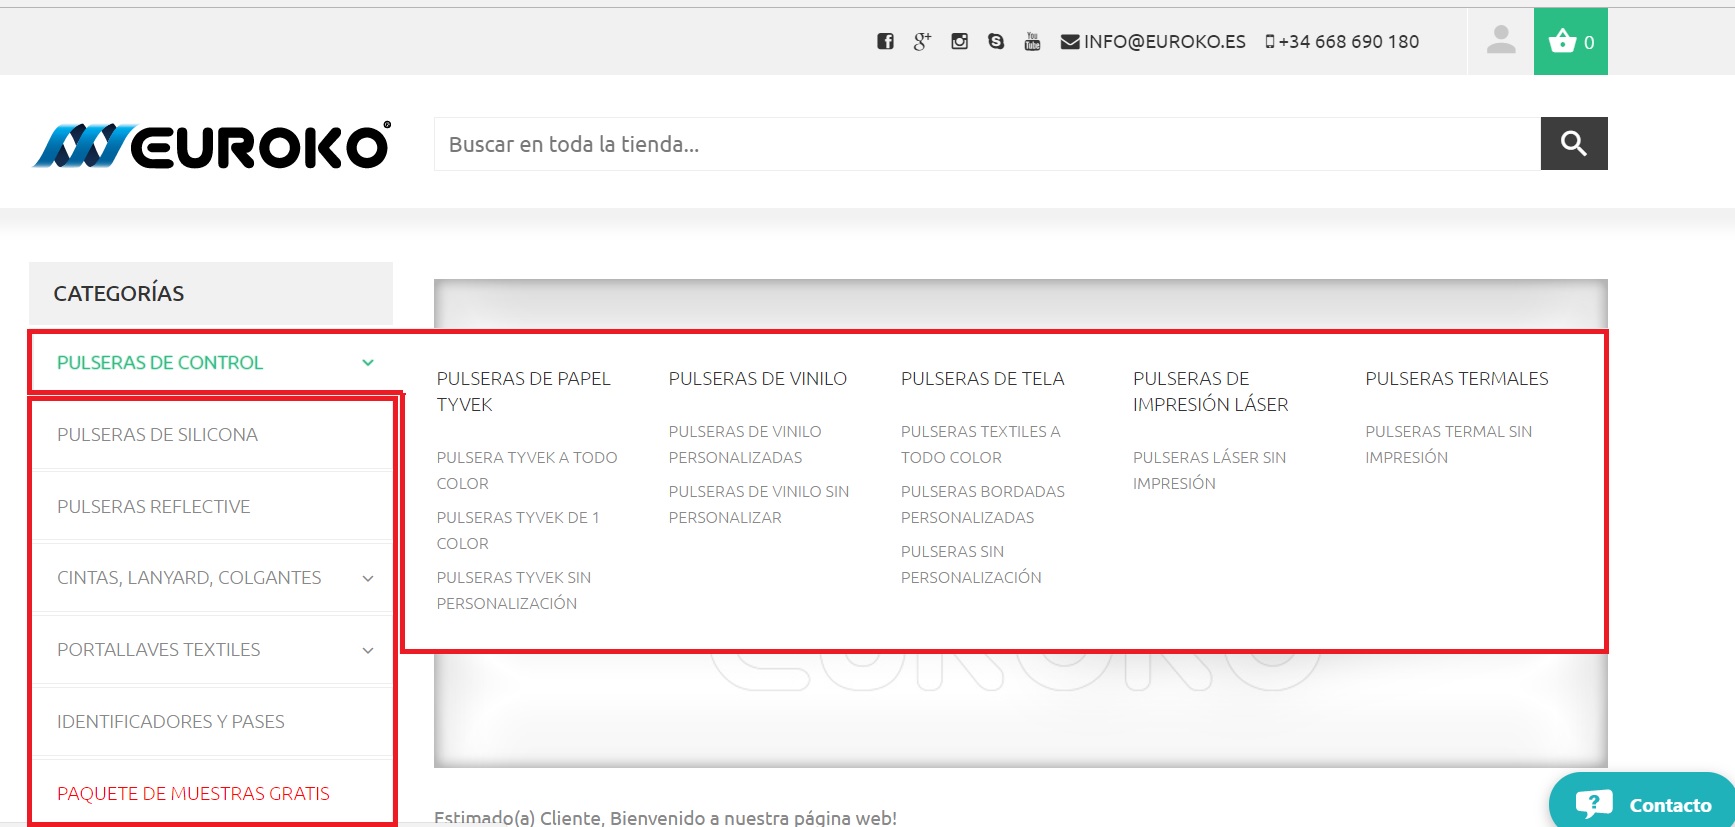The image size is (1735, 827).
Task: Open Pulseras Termales heading
Action: pyautogui.click(x=1457, y=379)
